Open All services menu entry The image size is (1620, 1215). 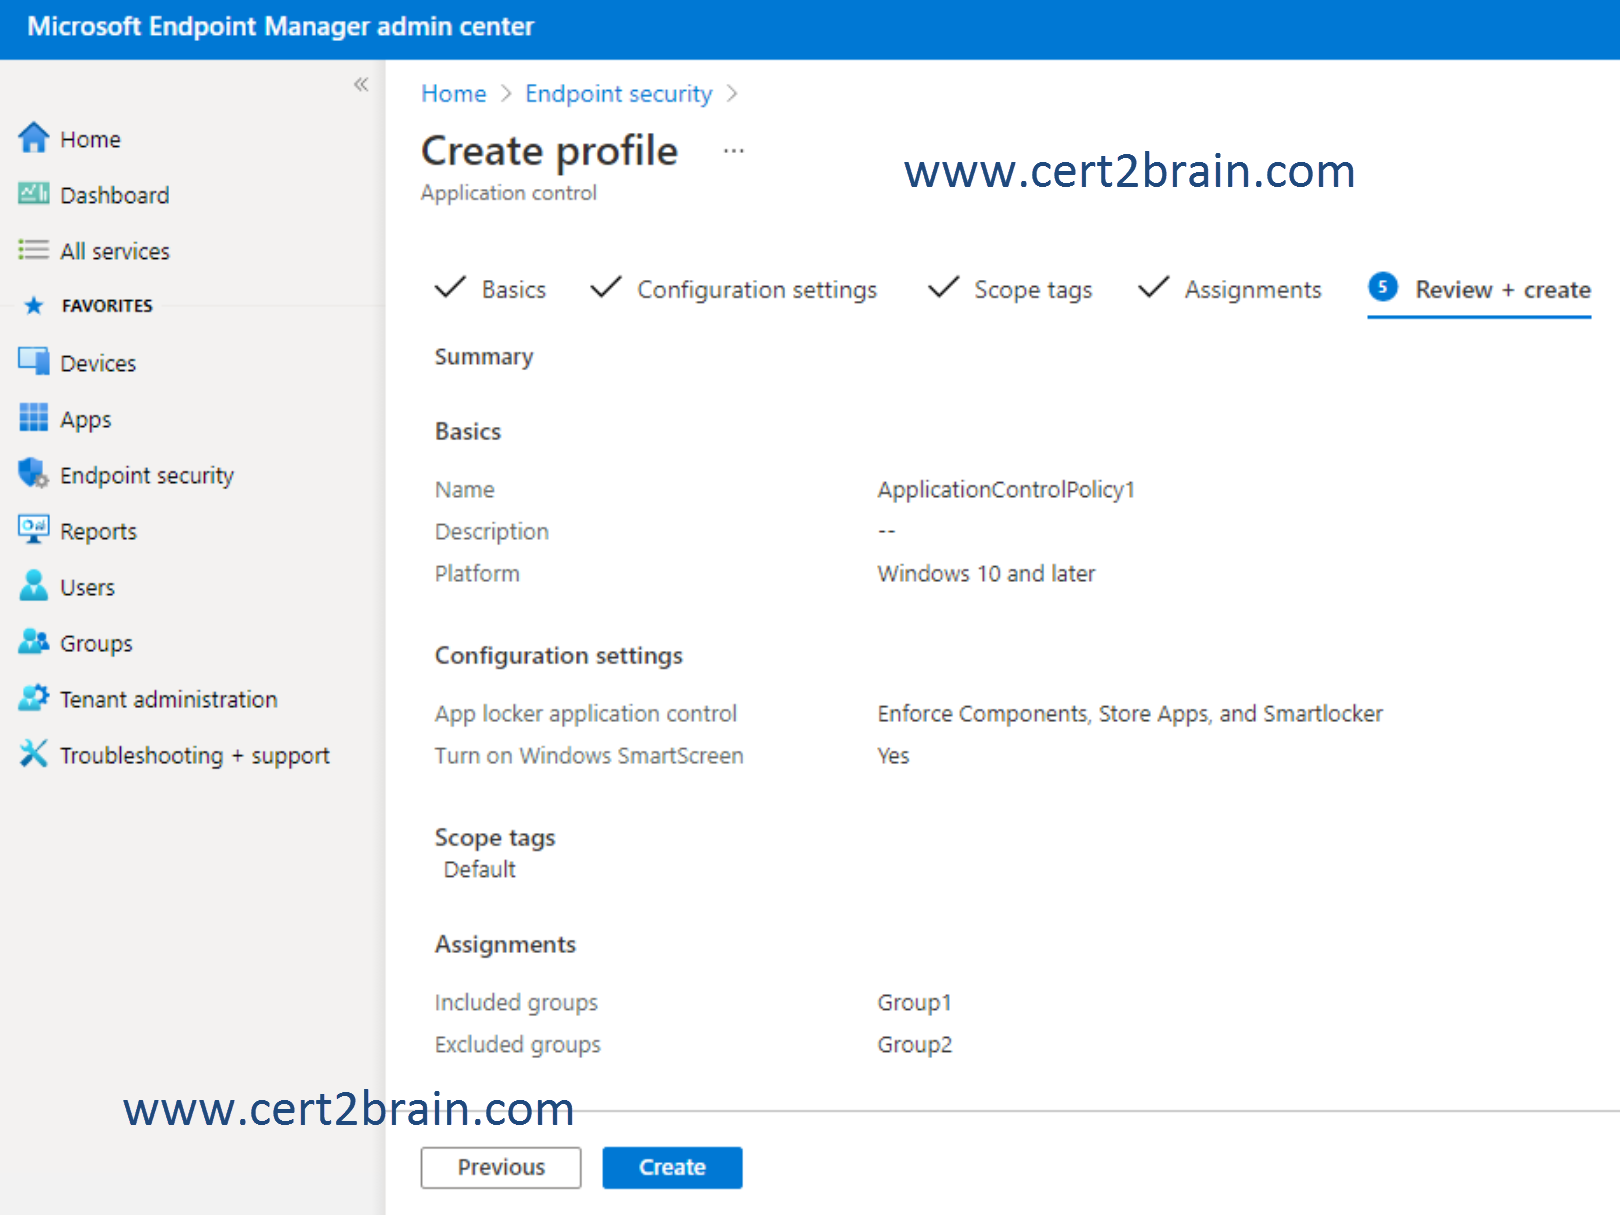coord(115,251)
